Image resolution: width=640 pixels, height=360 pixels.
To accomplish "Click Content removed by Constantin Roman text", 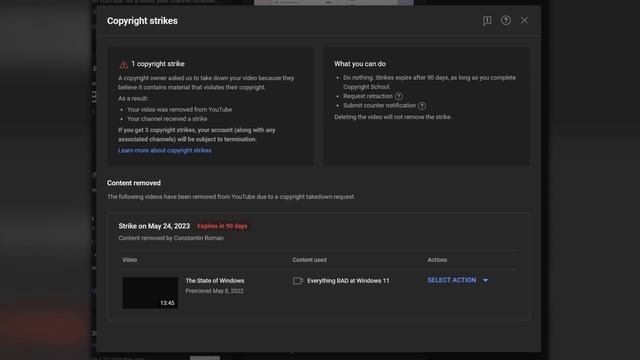I will pyautogui.click(x=171, y=238).
